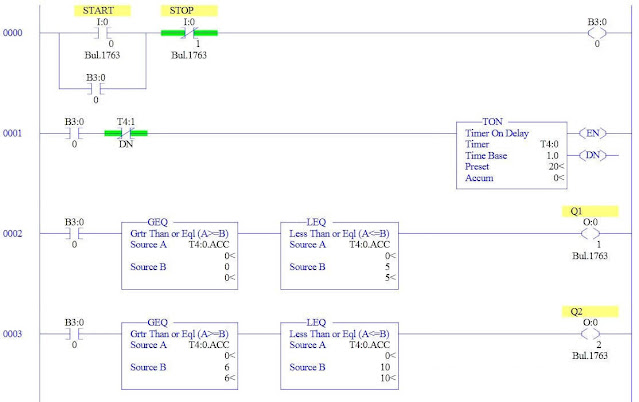This screenshot has width=639, height=402.
Task: Select the GEQ instruction header on rung 0003
Action: 157,322
